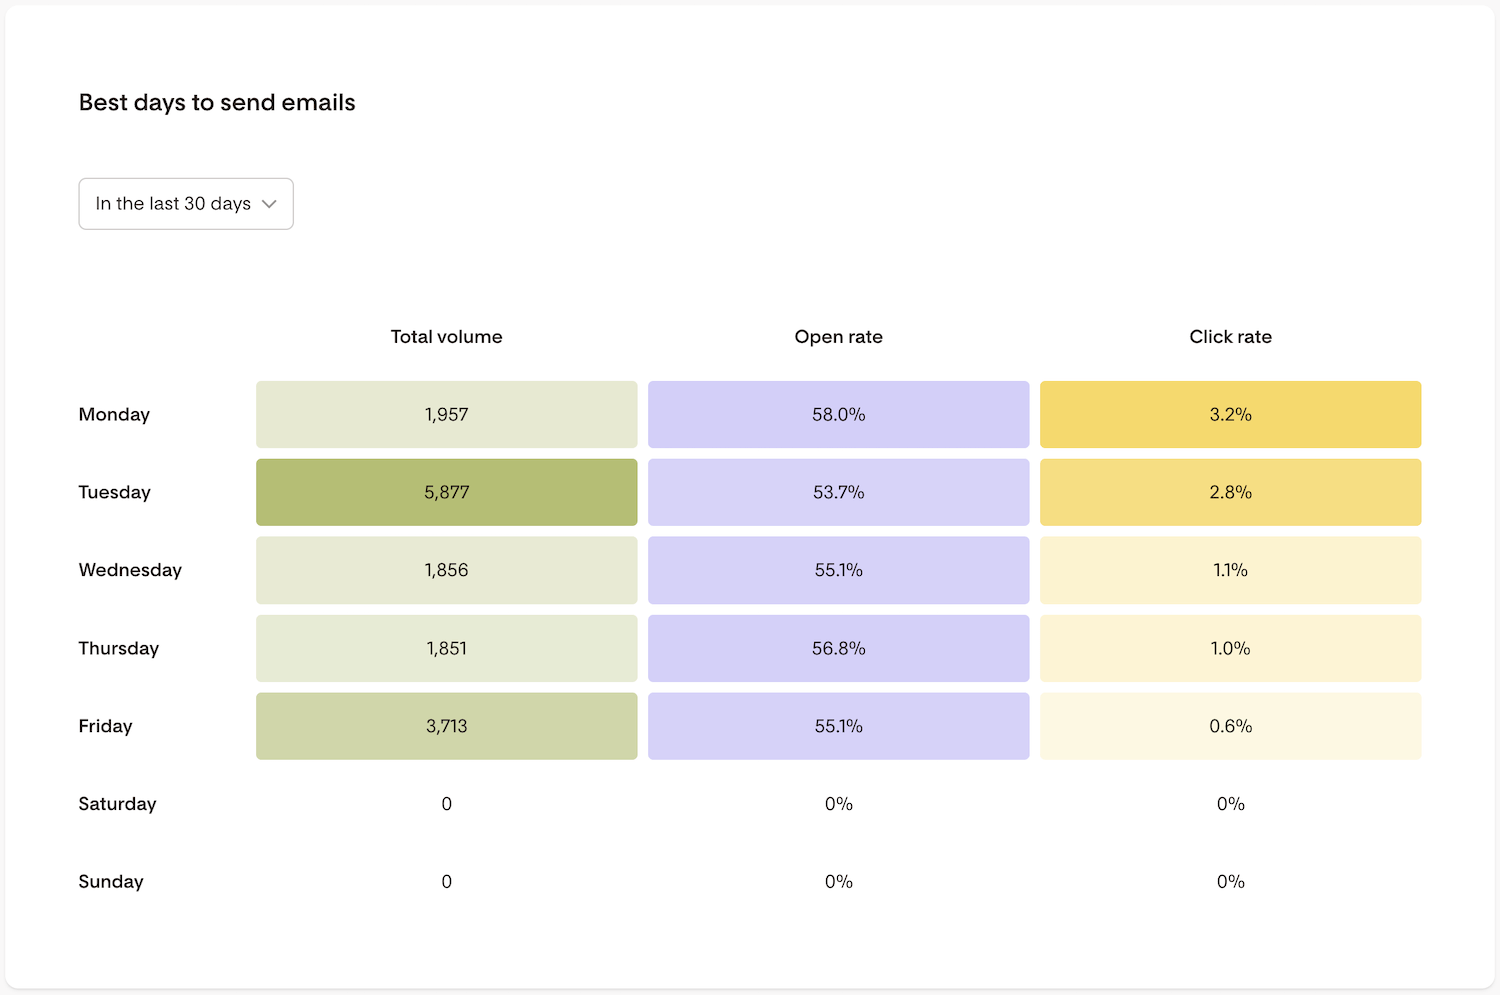Click Wednesday's 1.1% click rate cell
1500x995 pixels.
click(1230, 570)
